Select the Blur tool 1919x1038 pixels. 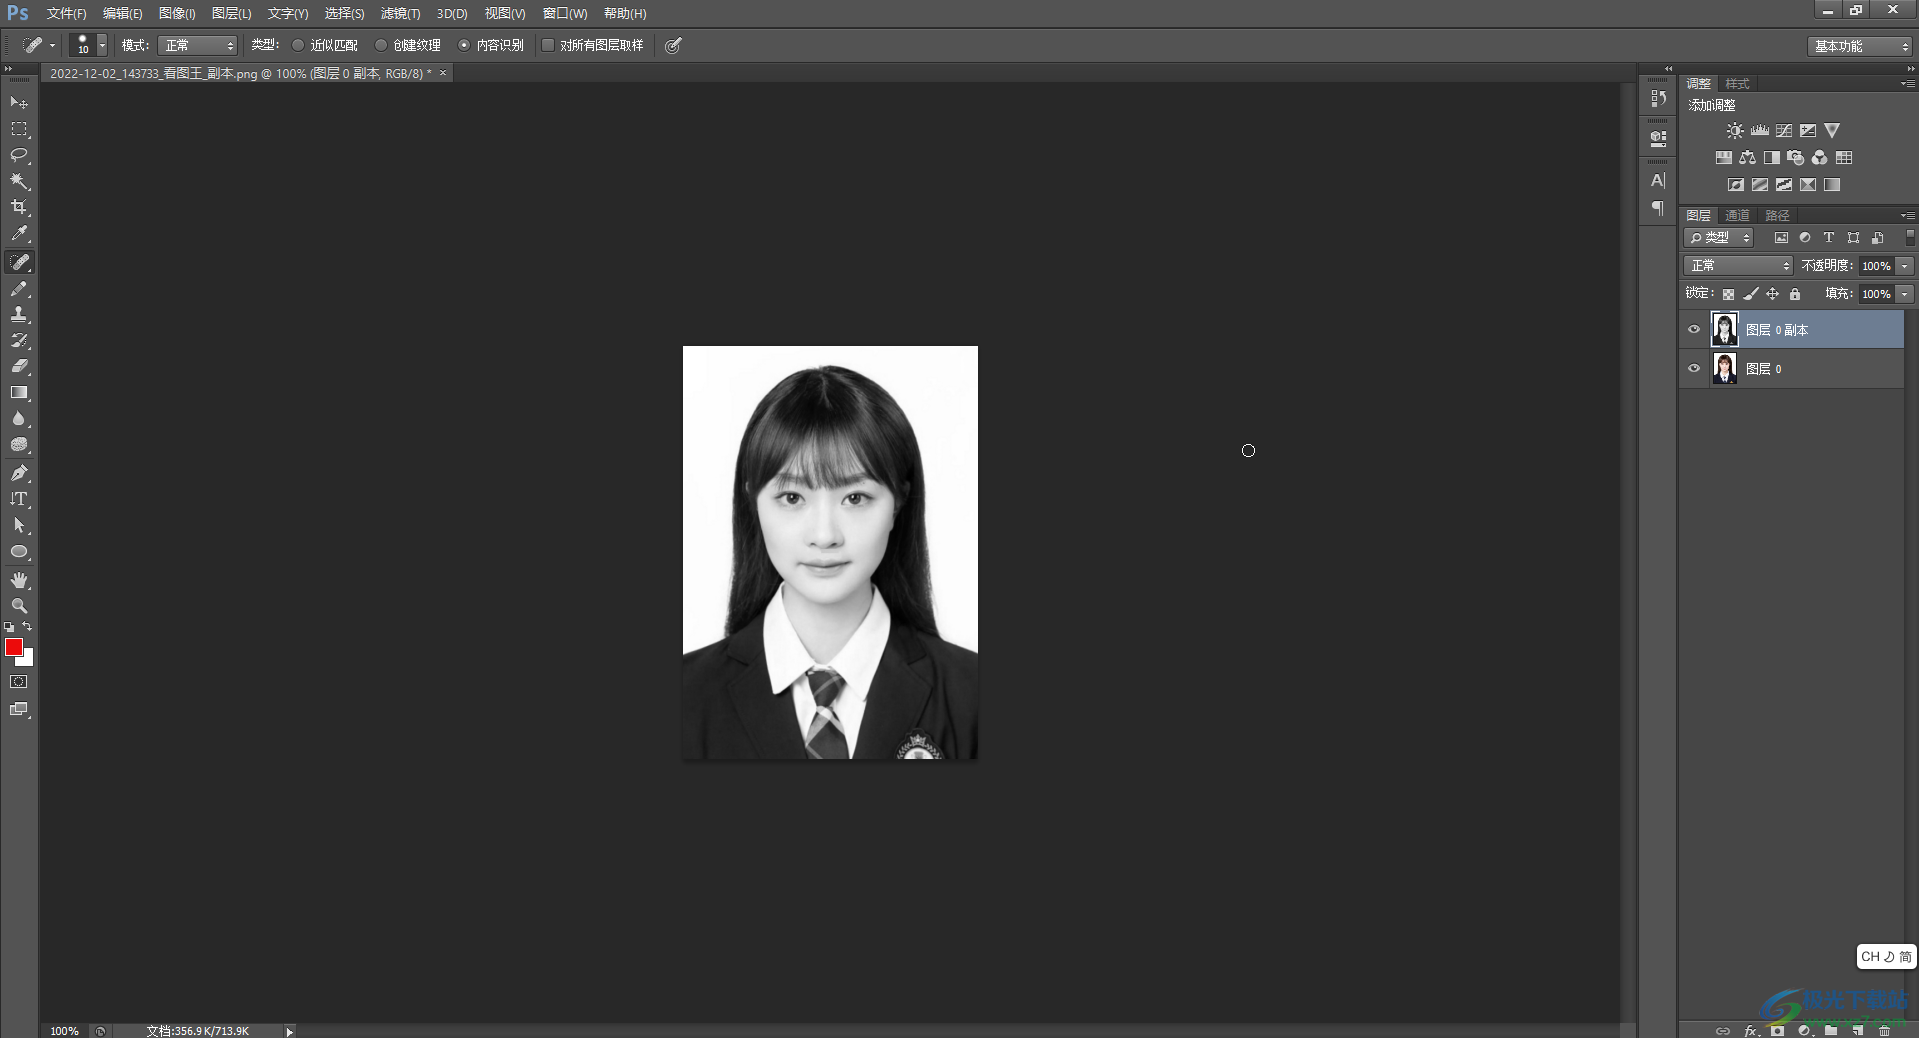pyautogui.click(x=19, y=418)
